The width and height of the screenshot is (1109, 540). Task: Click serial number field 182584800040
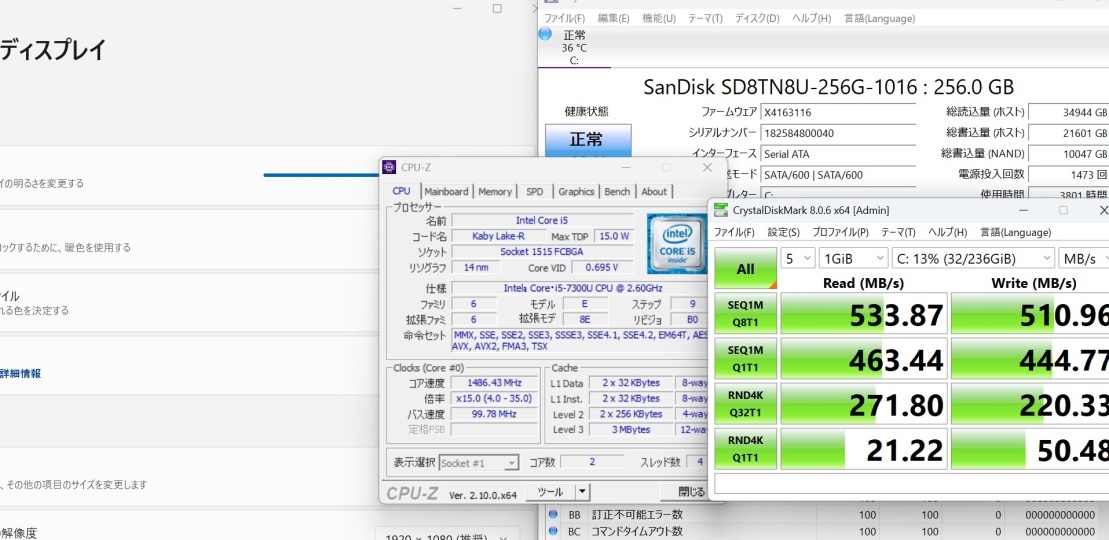point(837,133)
